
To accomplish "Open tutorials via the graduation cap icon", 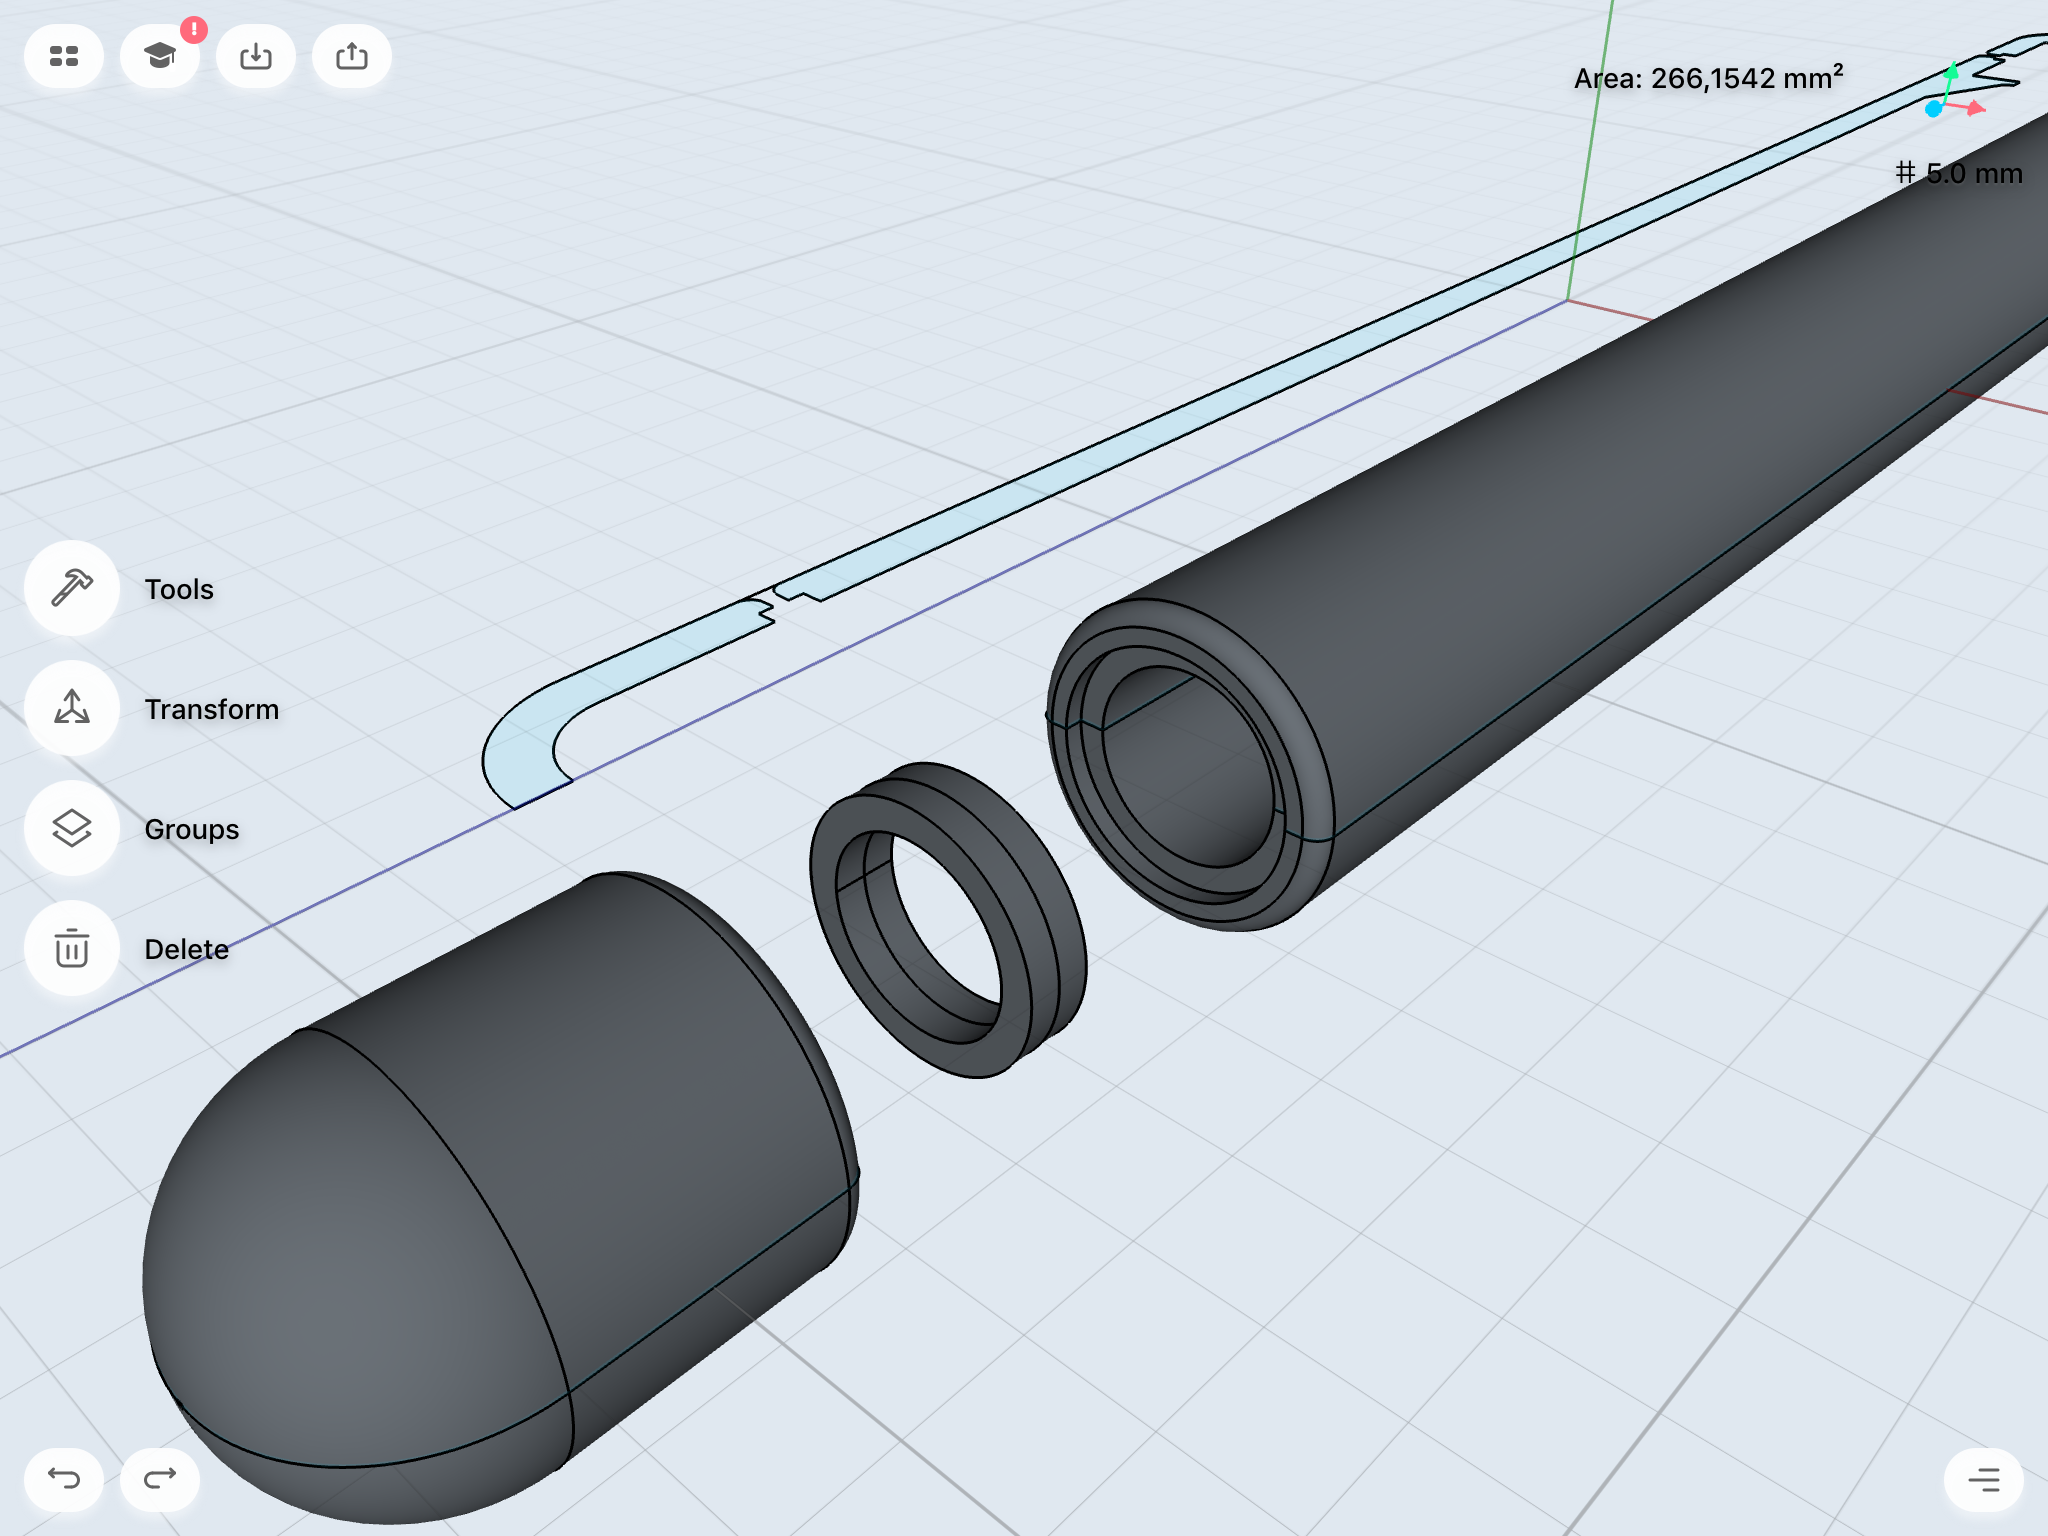I will 160,56.
